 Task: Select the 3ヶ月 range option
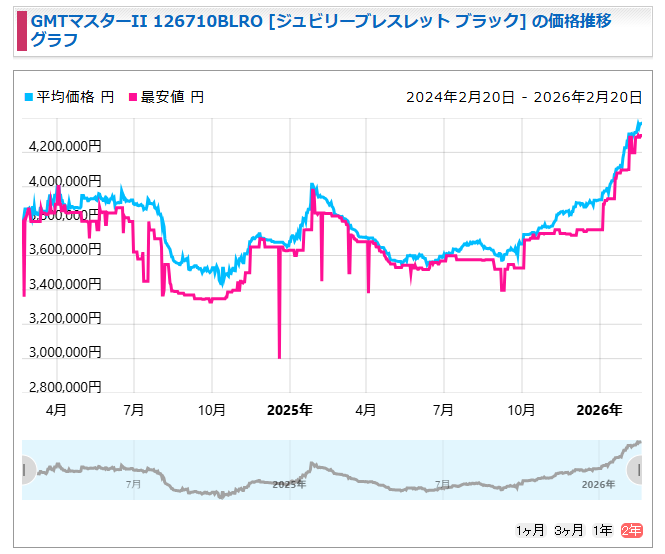(568, 529)
